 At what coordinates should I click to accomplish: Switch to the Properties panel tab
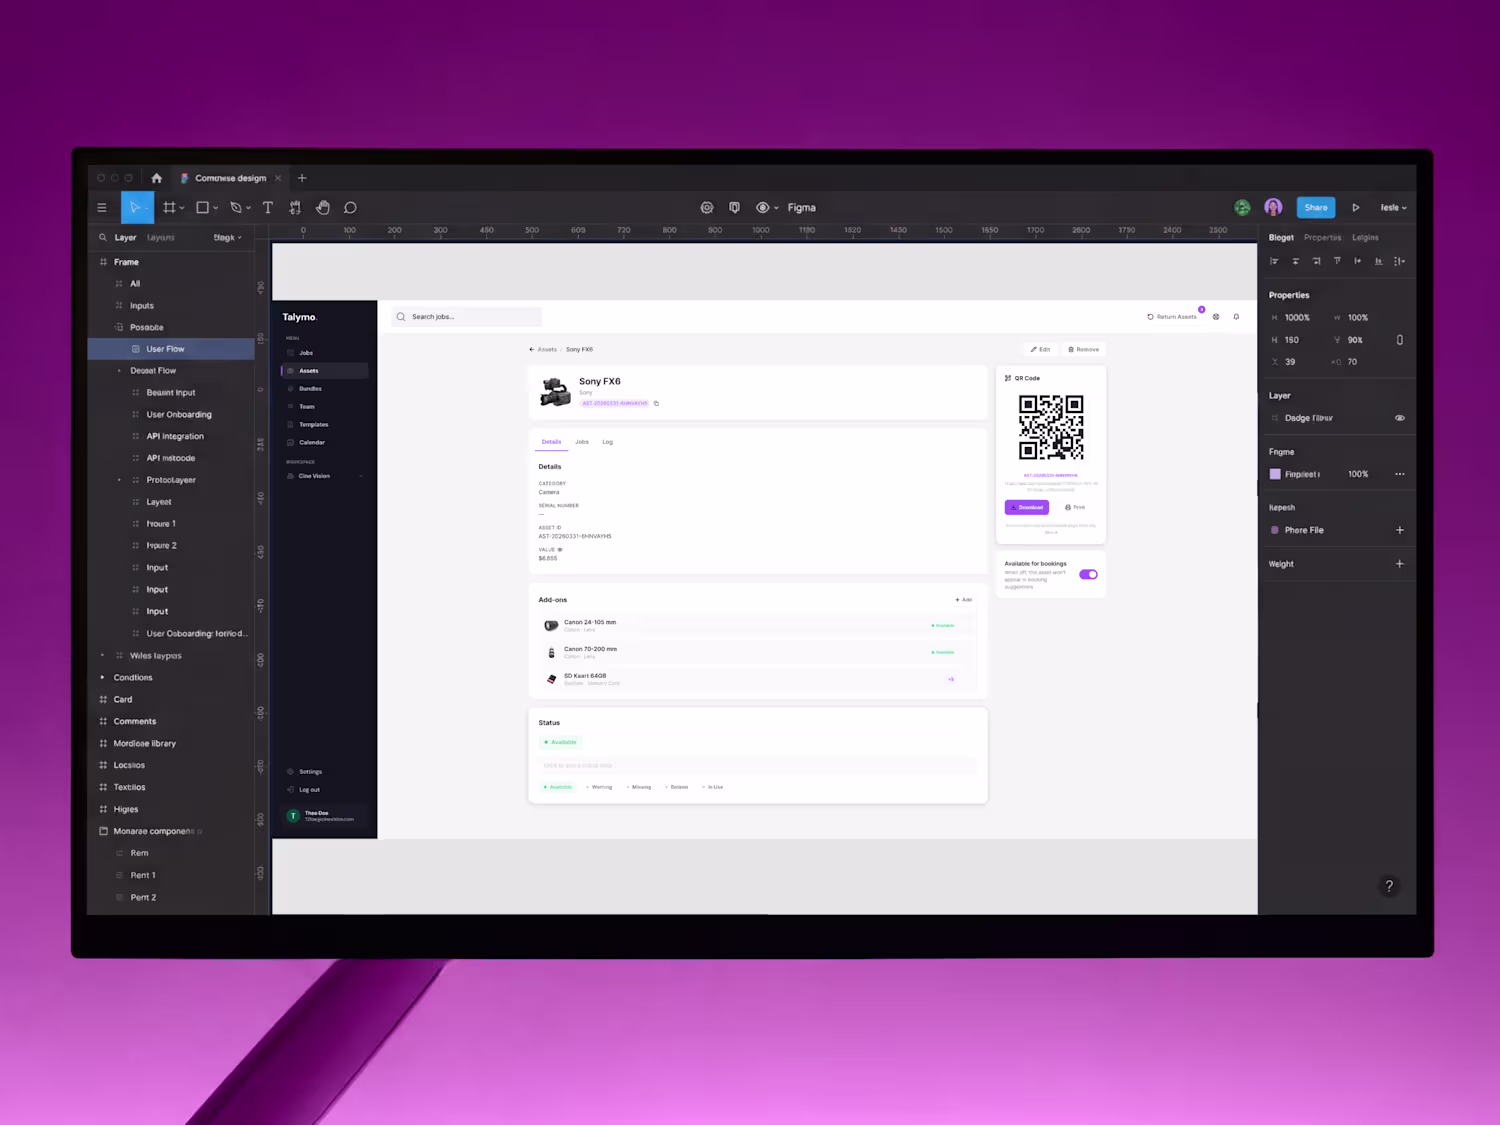point(1322,238)
